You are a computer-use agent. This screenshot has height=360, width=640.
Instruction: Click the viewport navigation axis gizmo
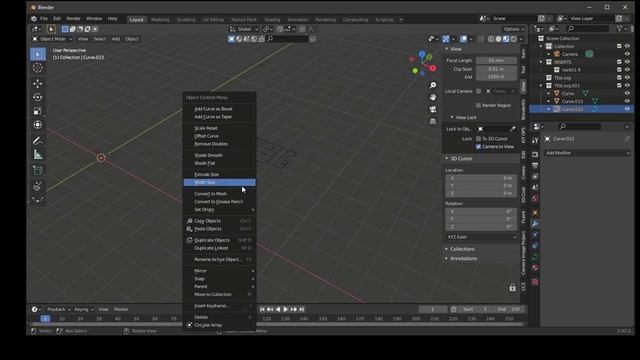tap(422, 63)
